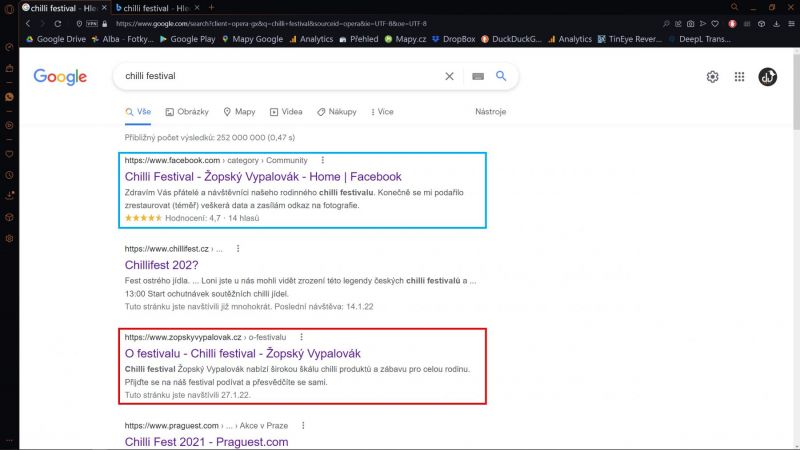Clear the search box with the X icon
The image size is (800, 450).
(x=449, y=76)
